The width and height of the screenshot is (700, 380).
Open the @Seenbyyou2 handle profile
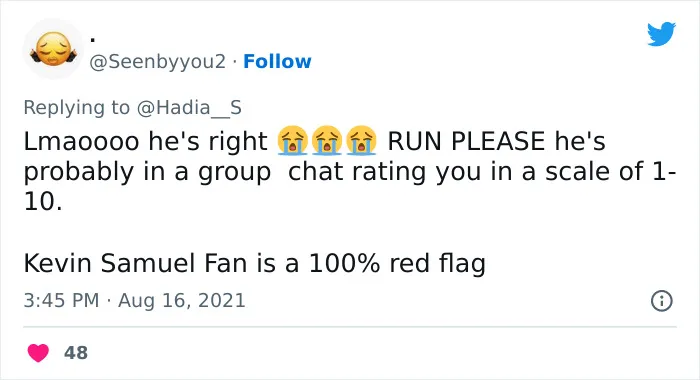tap(158, 62)
